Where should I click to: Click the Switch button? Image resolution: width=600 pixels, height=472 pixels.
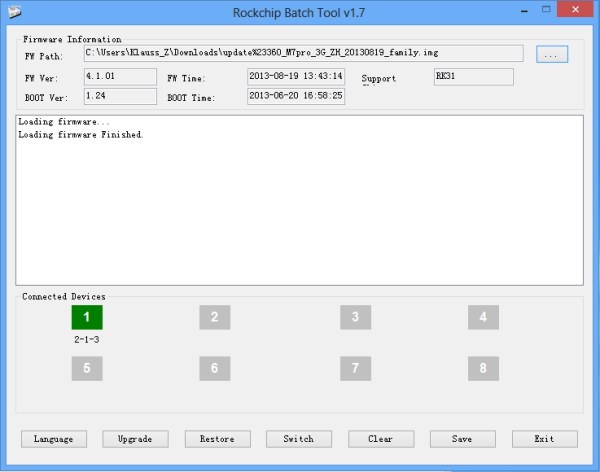coord(299,439)
